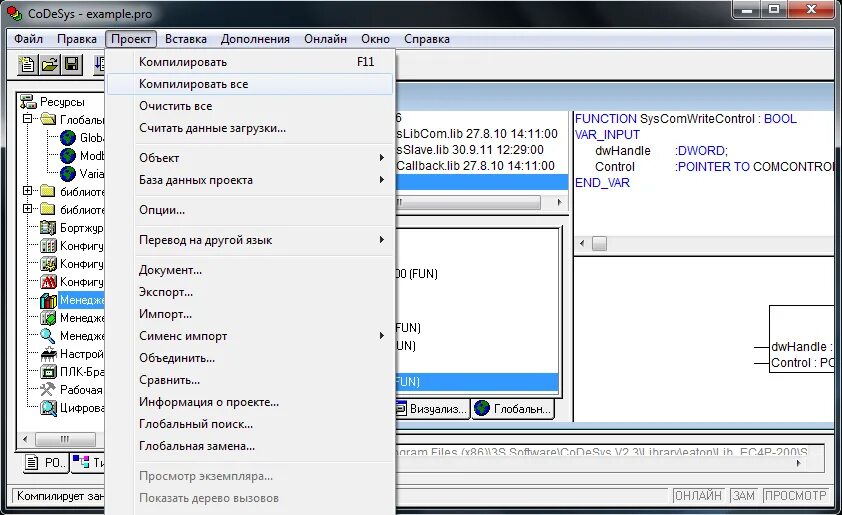Click the Open project toolbar icon

click(x=49, y=65)
